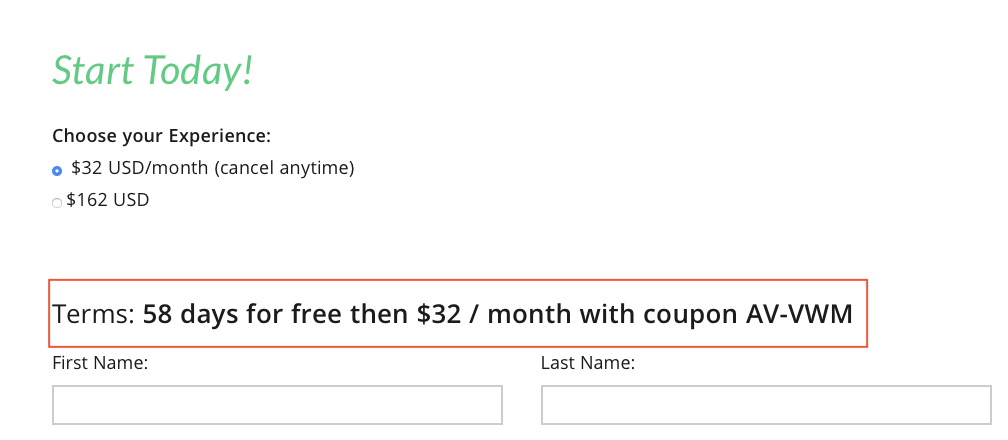Click the word 'Today!' in the heading
Viewport: 1008px width, 440px height.
tap(198, 71)
